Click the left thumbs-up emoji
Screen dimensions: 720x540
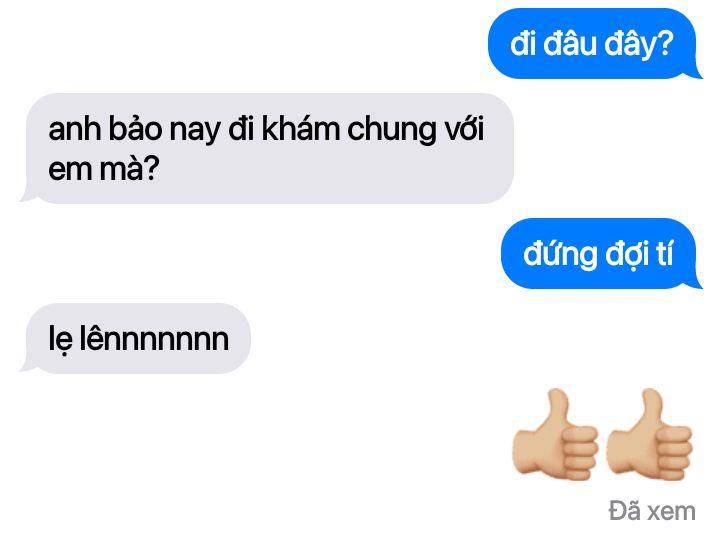(555, 434)
